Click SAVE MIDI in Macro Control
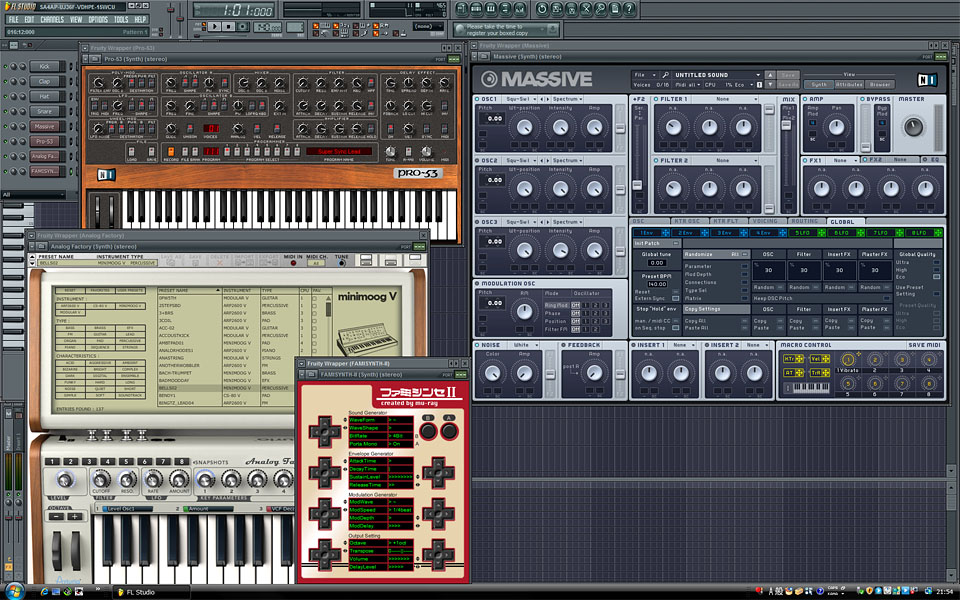 tap(924, 345)
